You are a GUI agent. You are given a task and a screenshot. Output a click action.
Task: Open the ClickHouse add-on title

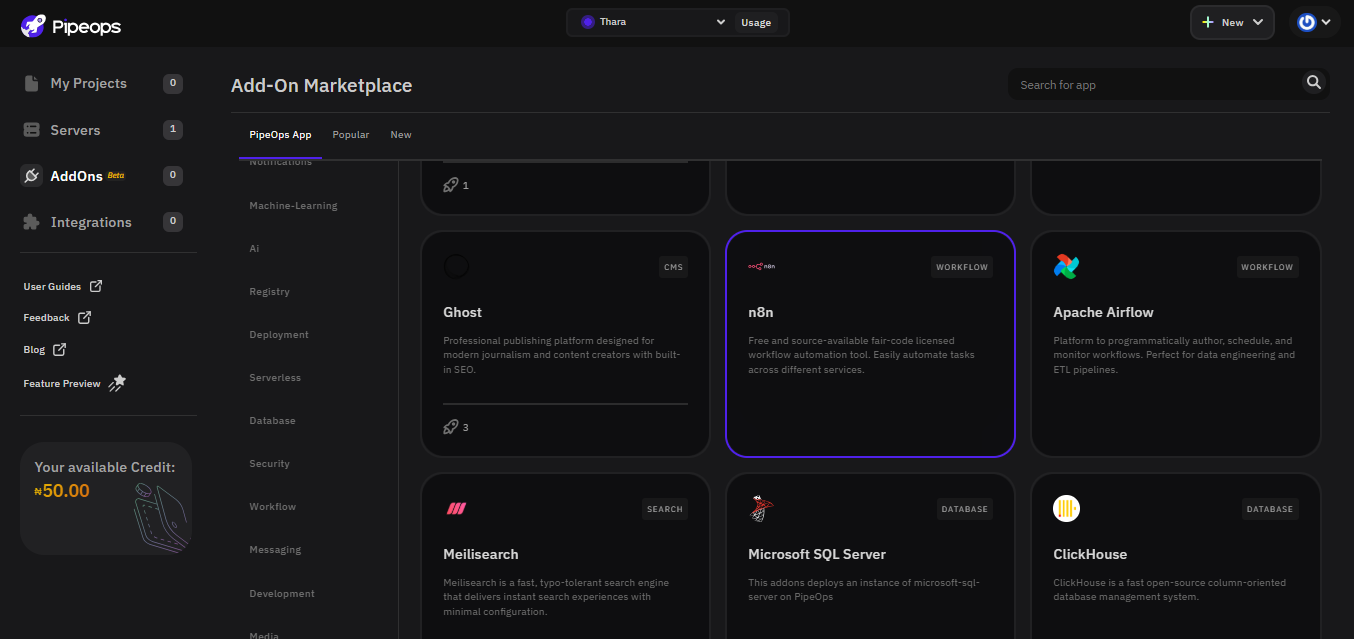point(1090,554)
